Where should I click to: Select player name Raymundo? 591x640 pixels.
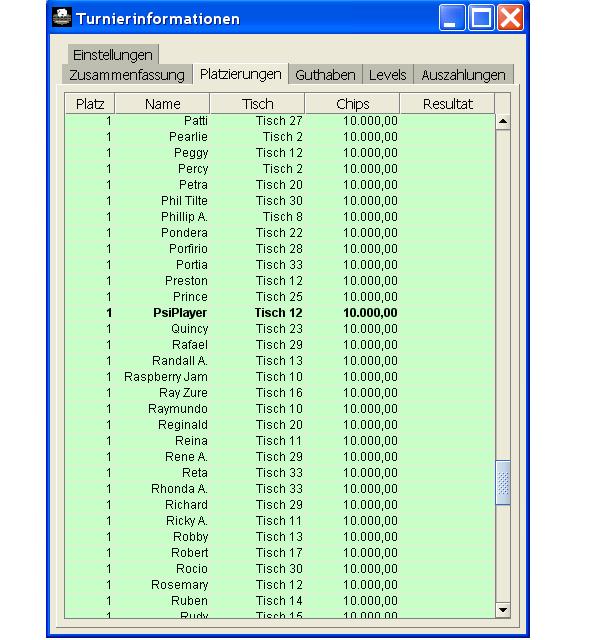178,409
